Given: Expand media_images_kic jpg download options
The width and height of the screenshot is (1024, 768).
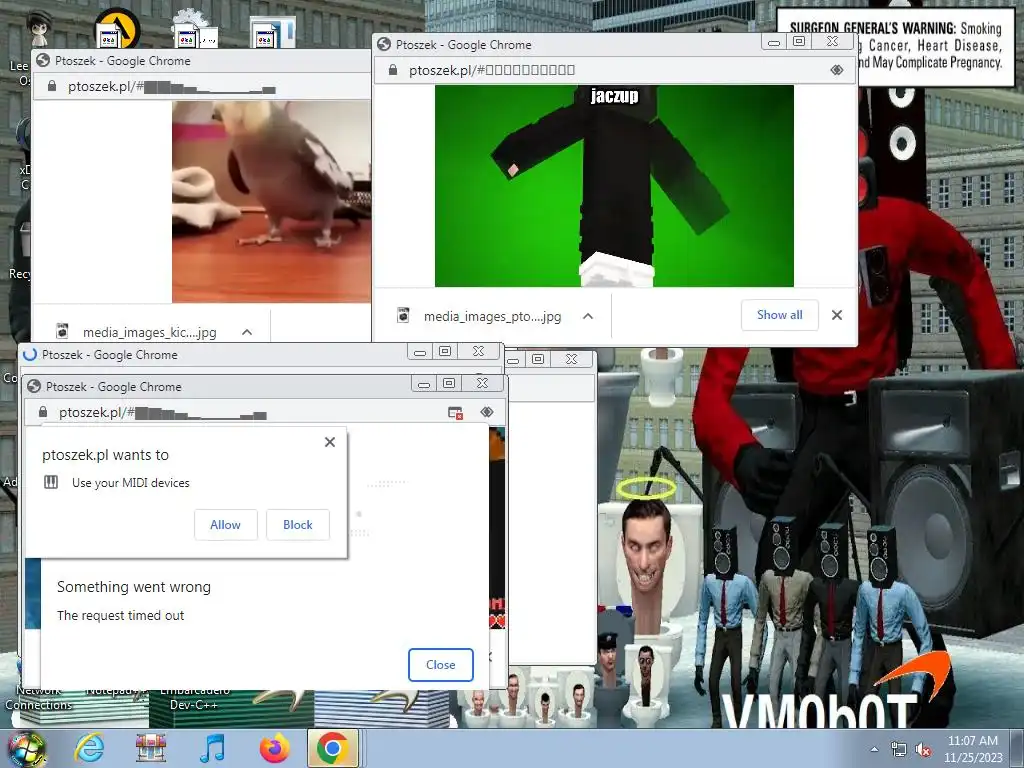Looking at the screenshot, I should click(247, 332).
